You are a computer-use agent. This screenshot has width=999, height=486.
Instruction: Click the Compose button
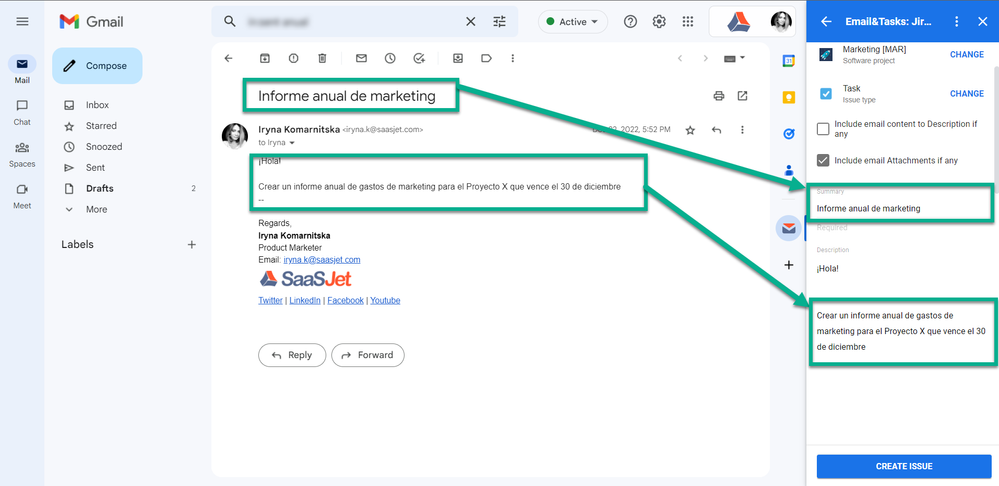(97, 66)
